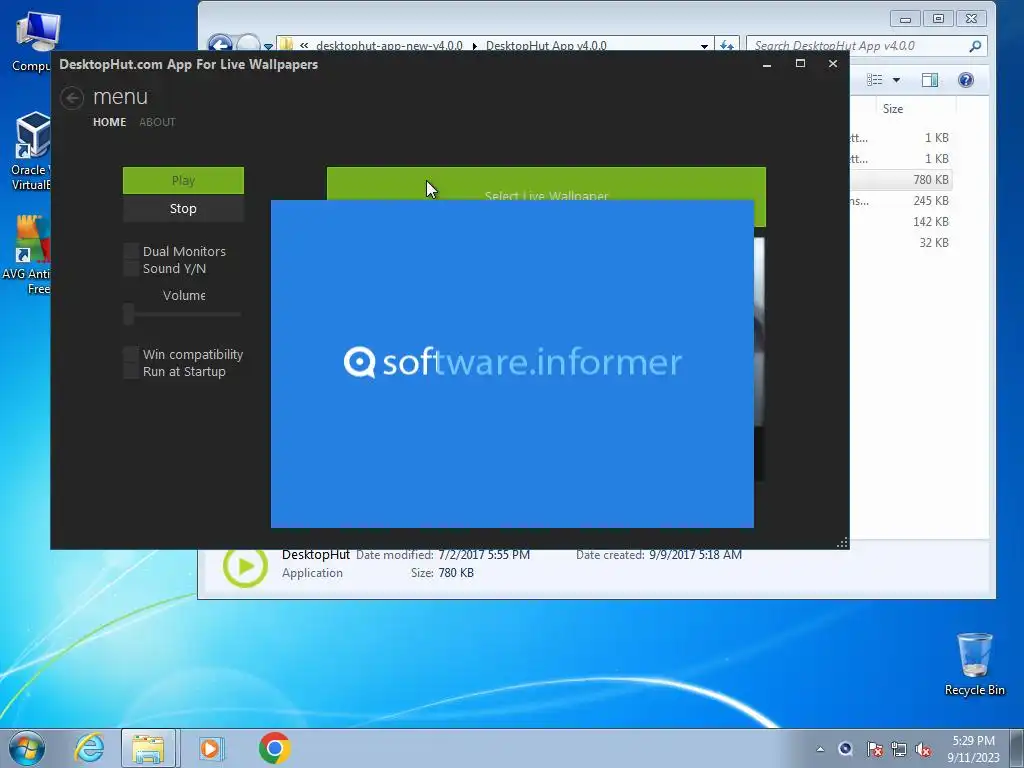Launch Google Chrome from taskbar
The height and width of the screenshot is (768, 1024).
(274, 748)
